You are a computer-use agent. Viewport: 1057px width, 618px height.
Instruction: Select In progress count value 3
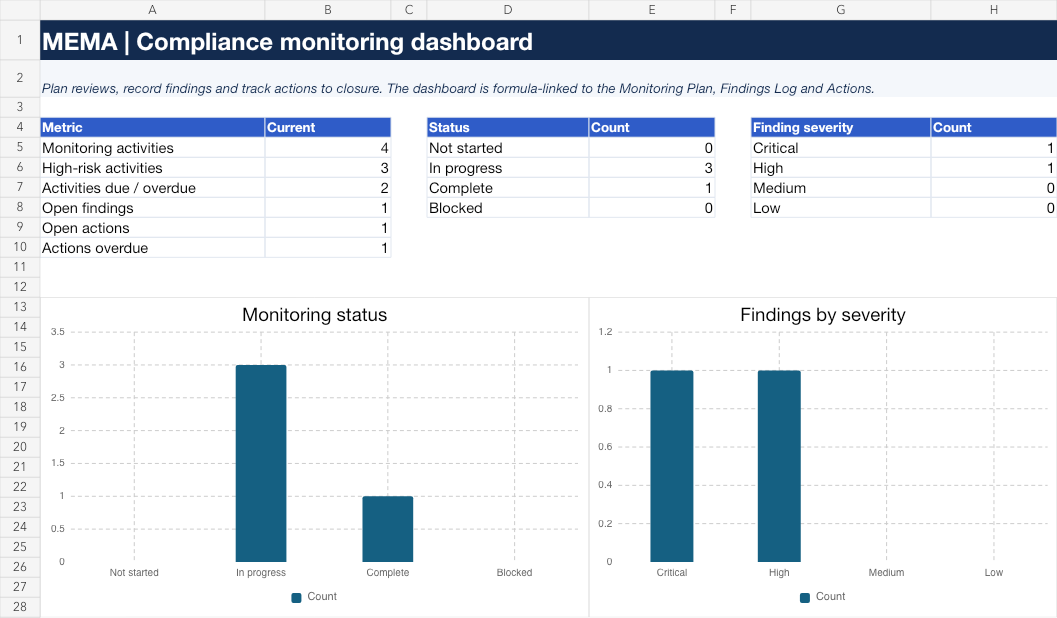point(652,168)
